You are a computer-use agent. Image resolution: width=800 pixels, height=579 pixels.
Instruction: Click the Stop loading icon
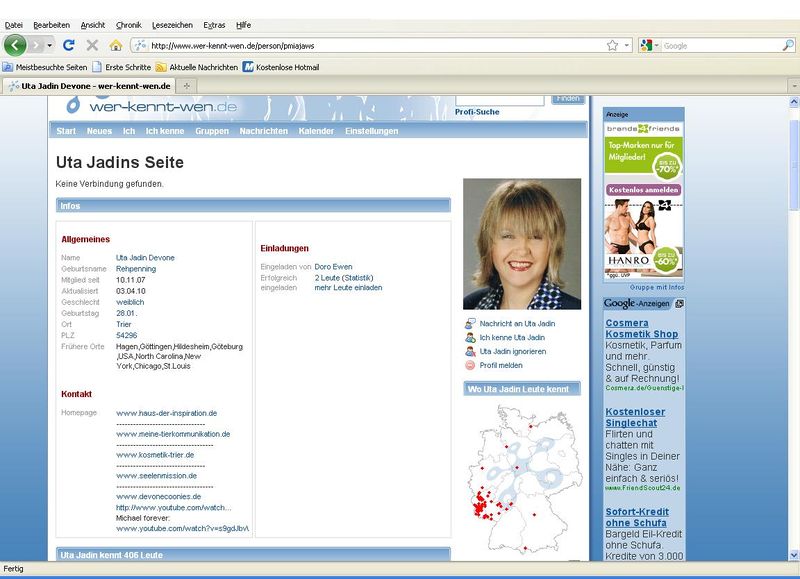(x=92, y=45)
